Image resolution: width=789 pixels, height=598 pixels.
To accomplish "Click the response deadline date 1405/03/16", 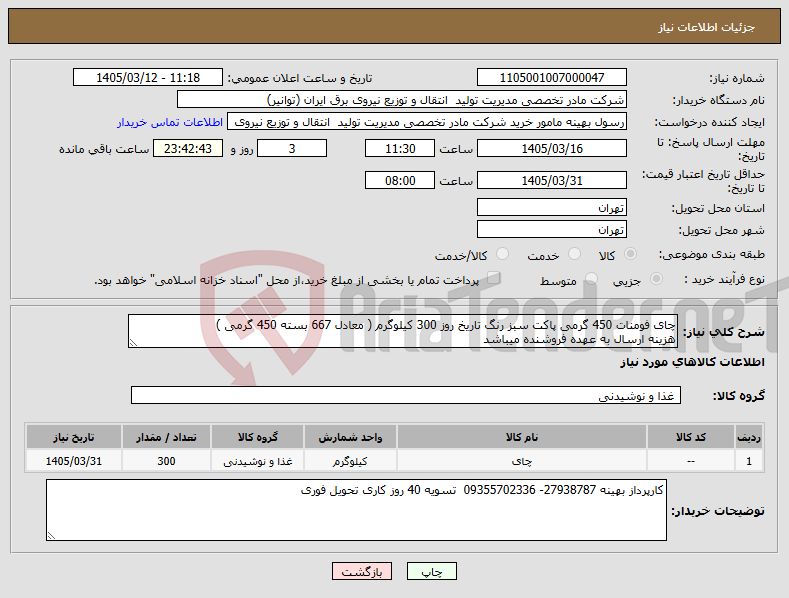I will 551,148.
